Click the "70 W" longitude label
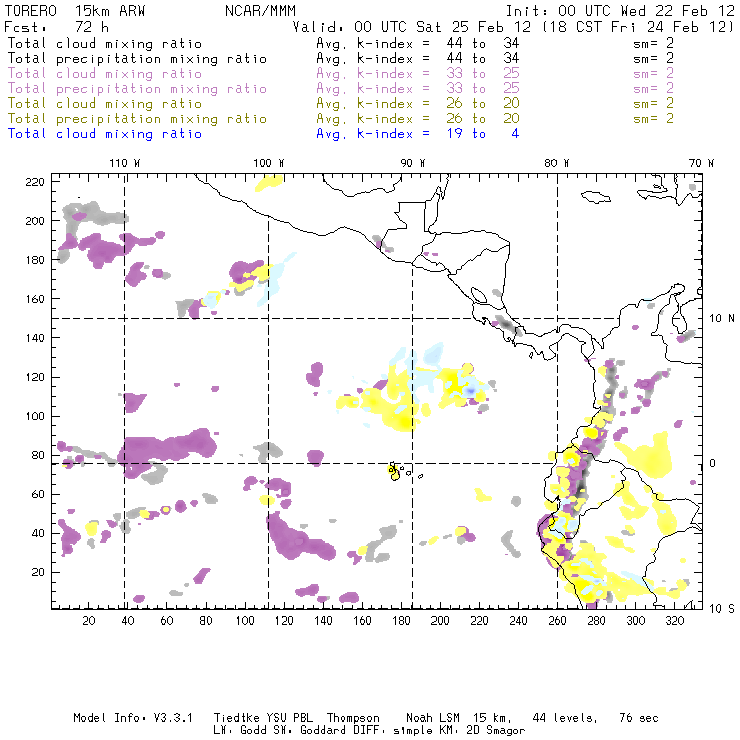 point(701,163)
